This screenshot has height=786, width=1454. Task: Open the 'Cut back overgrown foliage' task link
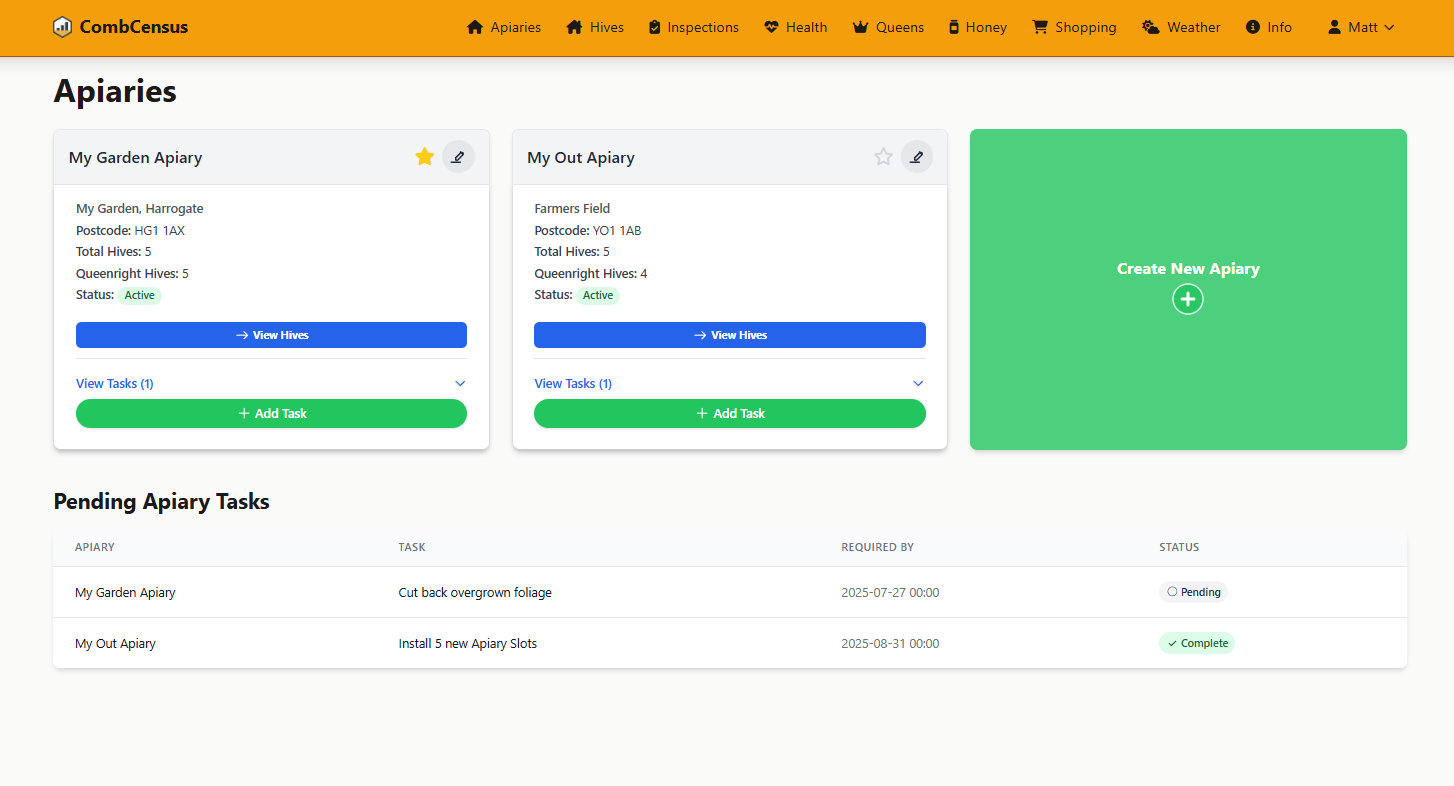pyautogui.click(x=475, y=592)
